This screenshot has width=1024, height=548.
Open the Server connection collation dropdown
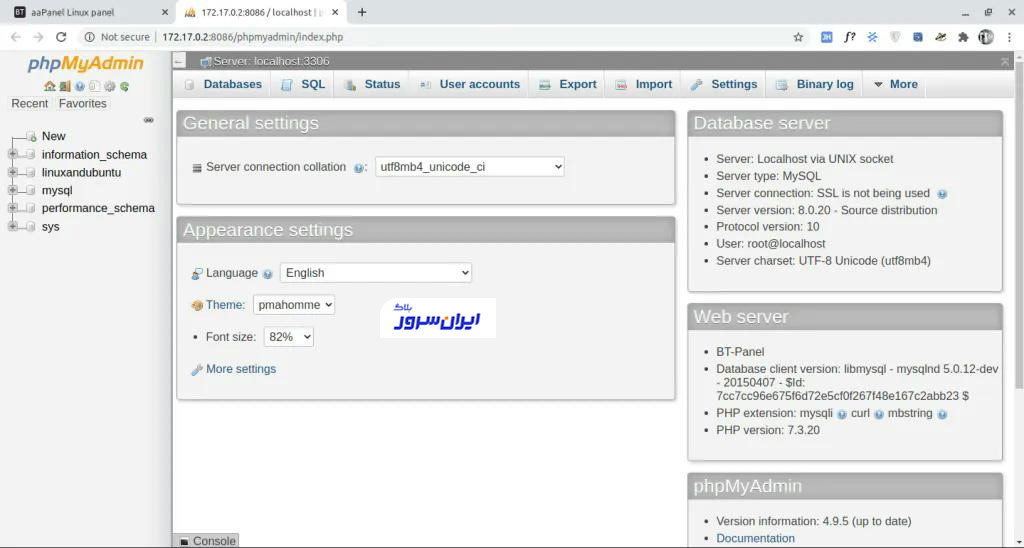click(469, 167)
